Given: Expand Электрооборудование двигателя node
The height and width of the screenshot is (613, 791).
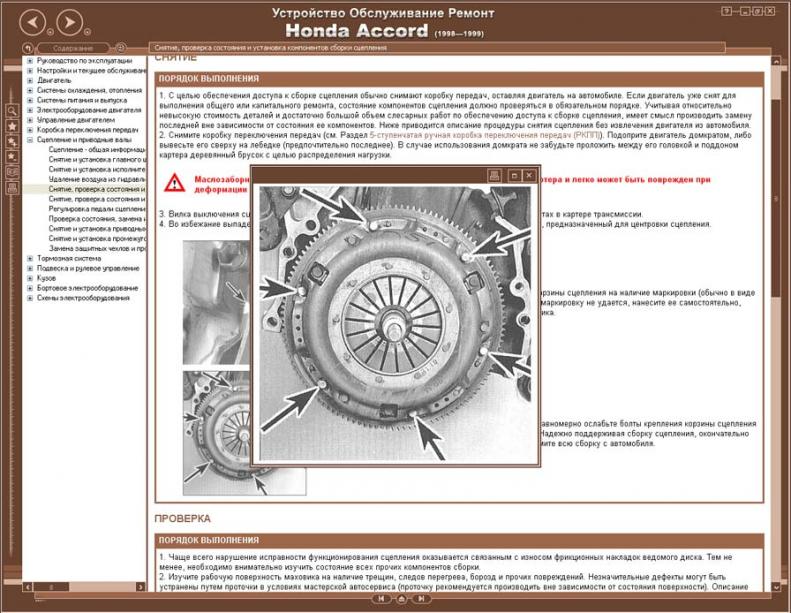Looking at the screenshot, I should pos(30,110).
